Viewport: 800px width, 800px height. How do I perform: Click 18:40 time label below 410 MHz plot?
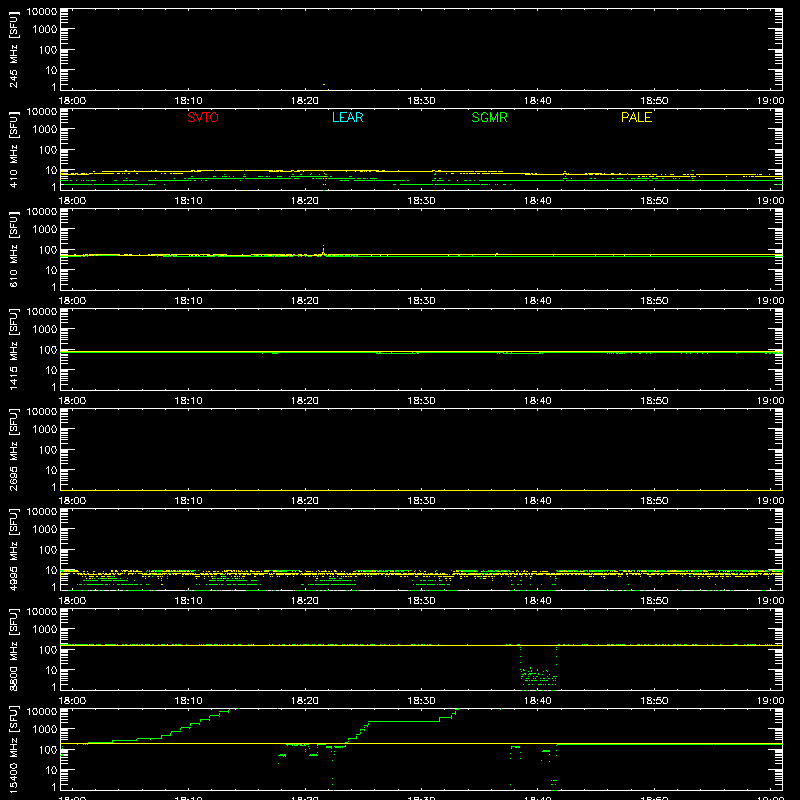[x=538, y=201]
